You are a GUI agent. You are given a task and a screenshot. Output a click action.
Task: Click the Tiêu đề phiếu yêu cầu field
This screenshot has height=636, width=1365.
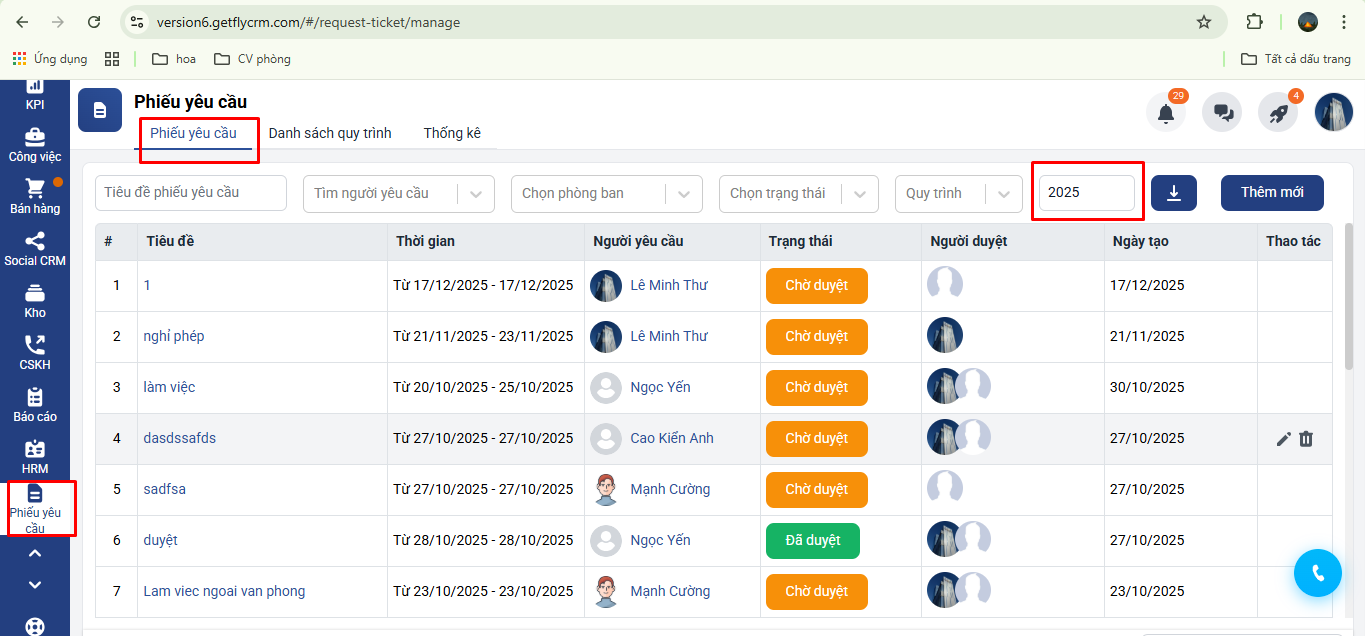tap(190, 193)
